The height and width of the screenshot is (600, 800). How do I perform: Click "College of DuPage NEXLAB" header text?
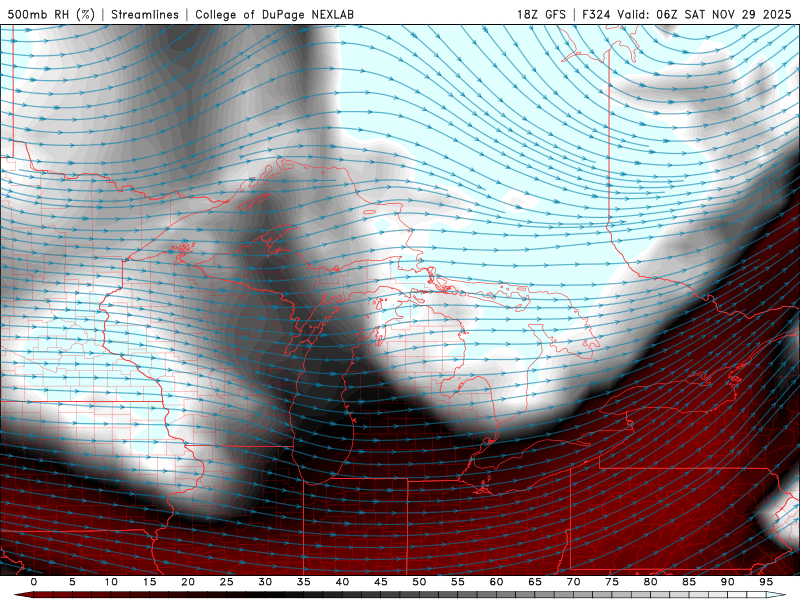[274, 14]
